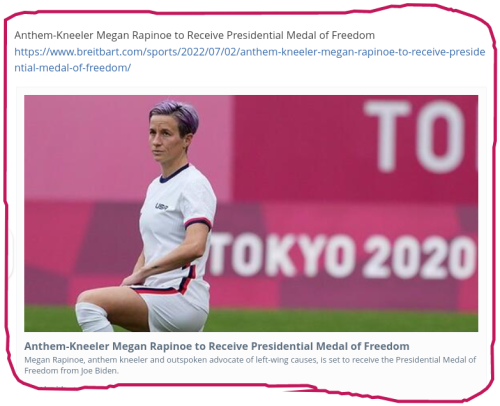Click the 'TOKYO 2020' banner in the photo
Screen dimensions: 500x406
click(343, 255)
